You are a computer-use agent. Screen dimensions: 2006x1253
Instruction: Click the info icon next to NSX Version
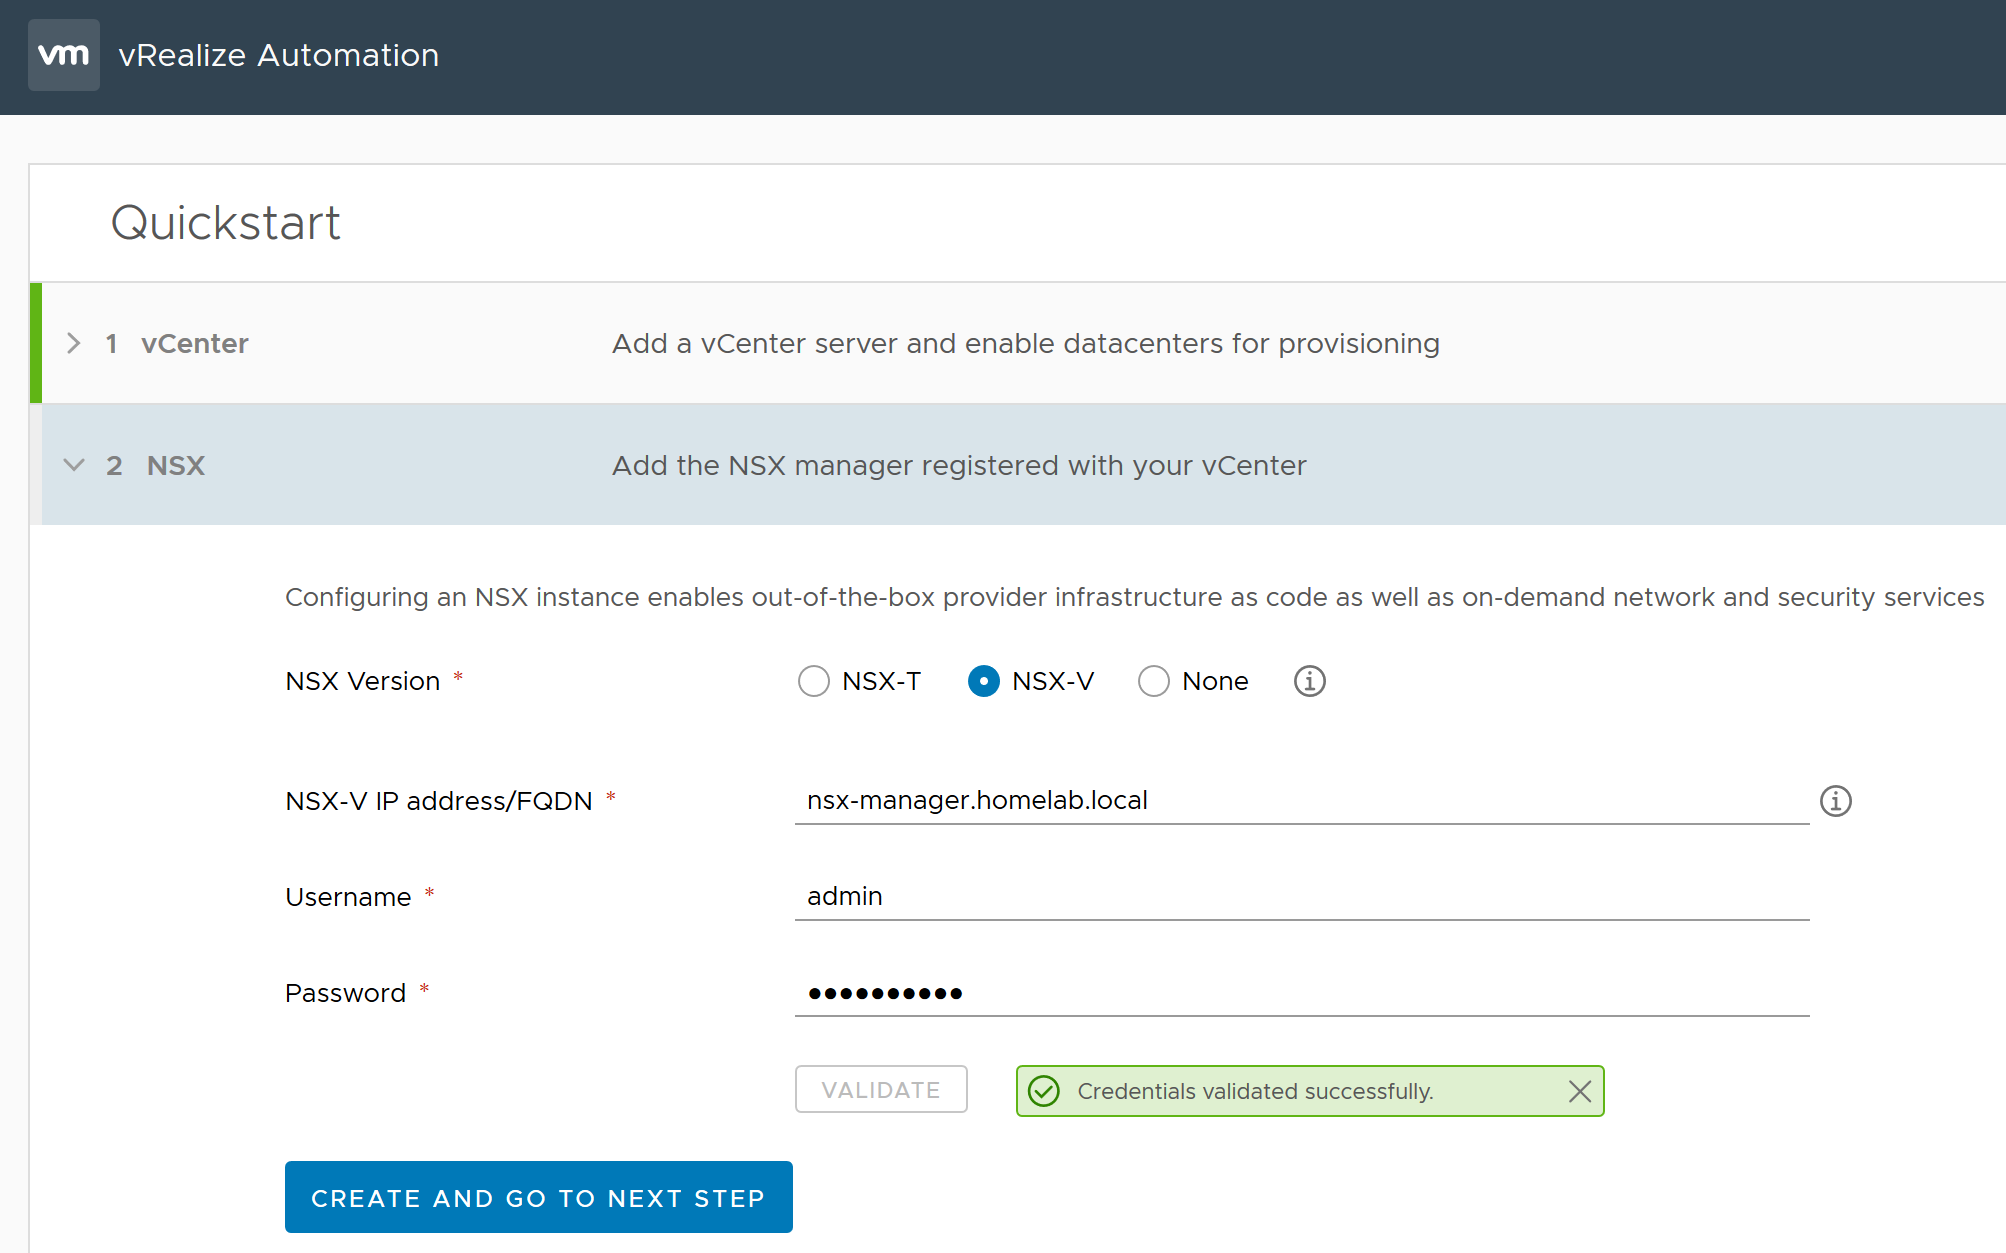1309,681
